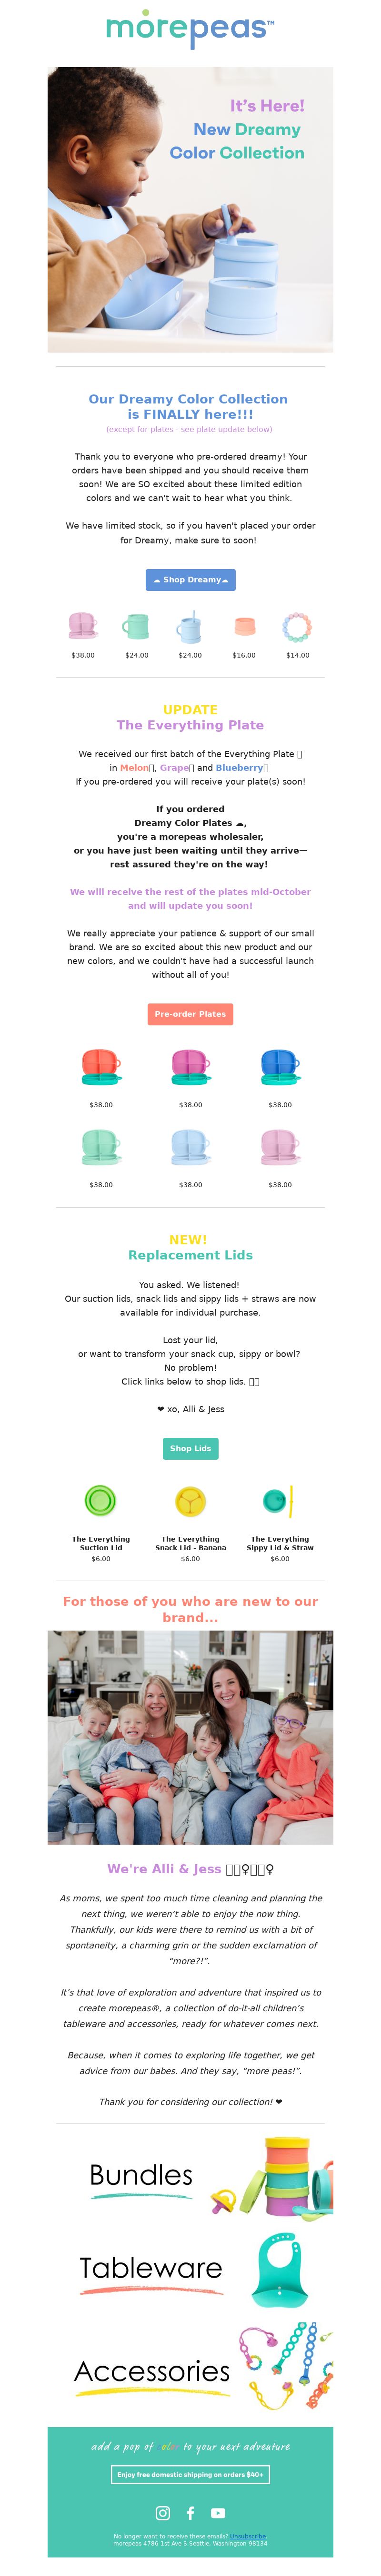
Task: Click the Dreamy Color Collection hero image
Action: click(x=190, y=209)
